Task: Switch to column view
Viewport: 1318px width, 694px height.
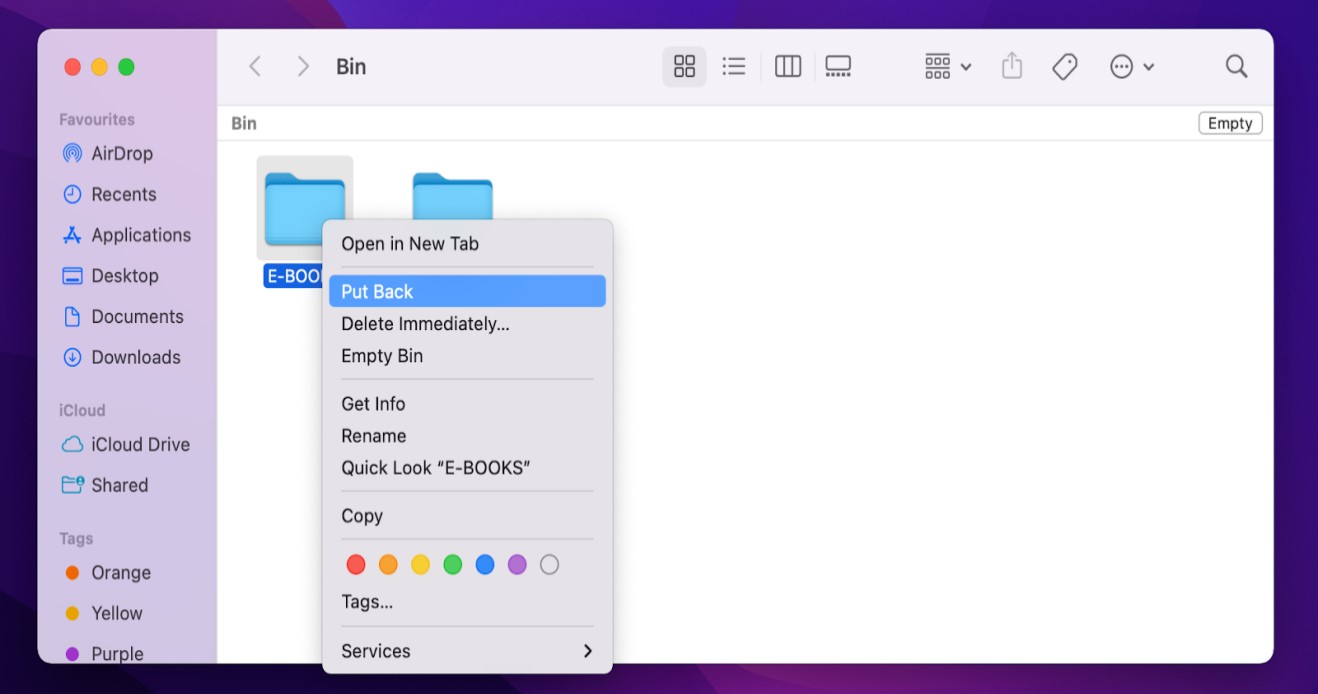Action: [788, 67]
